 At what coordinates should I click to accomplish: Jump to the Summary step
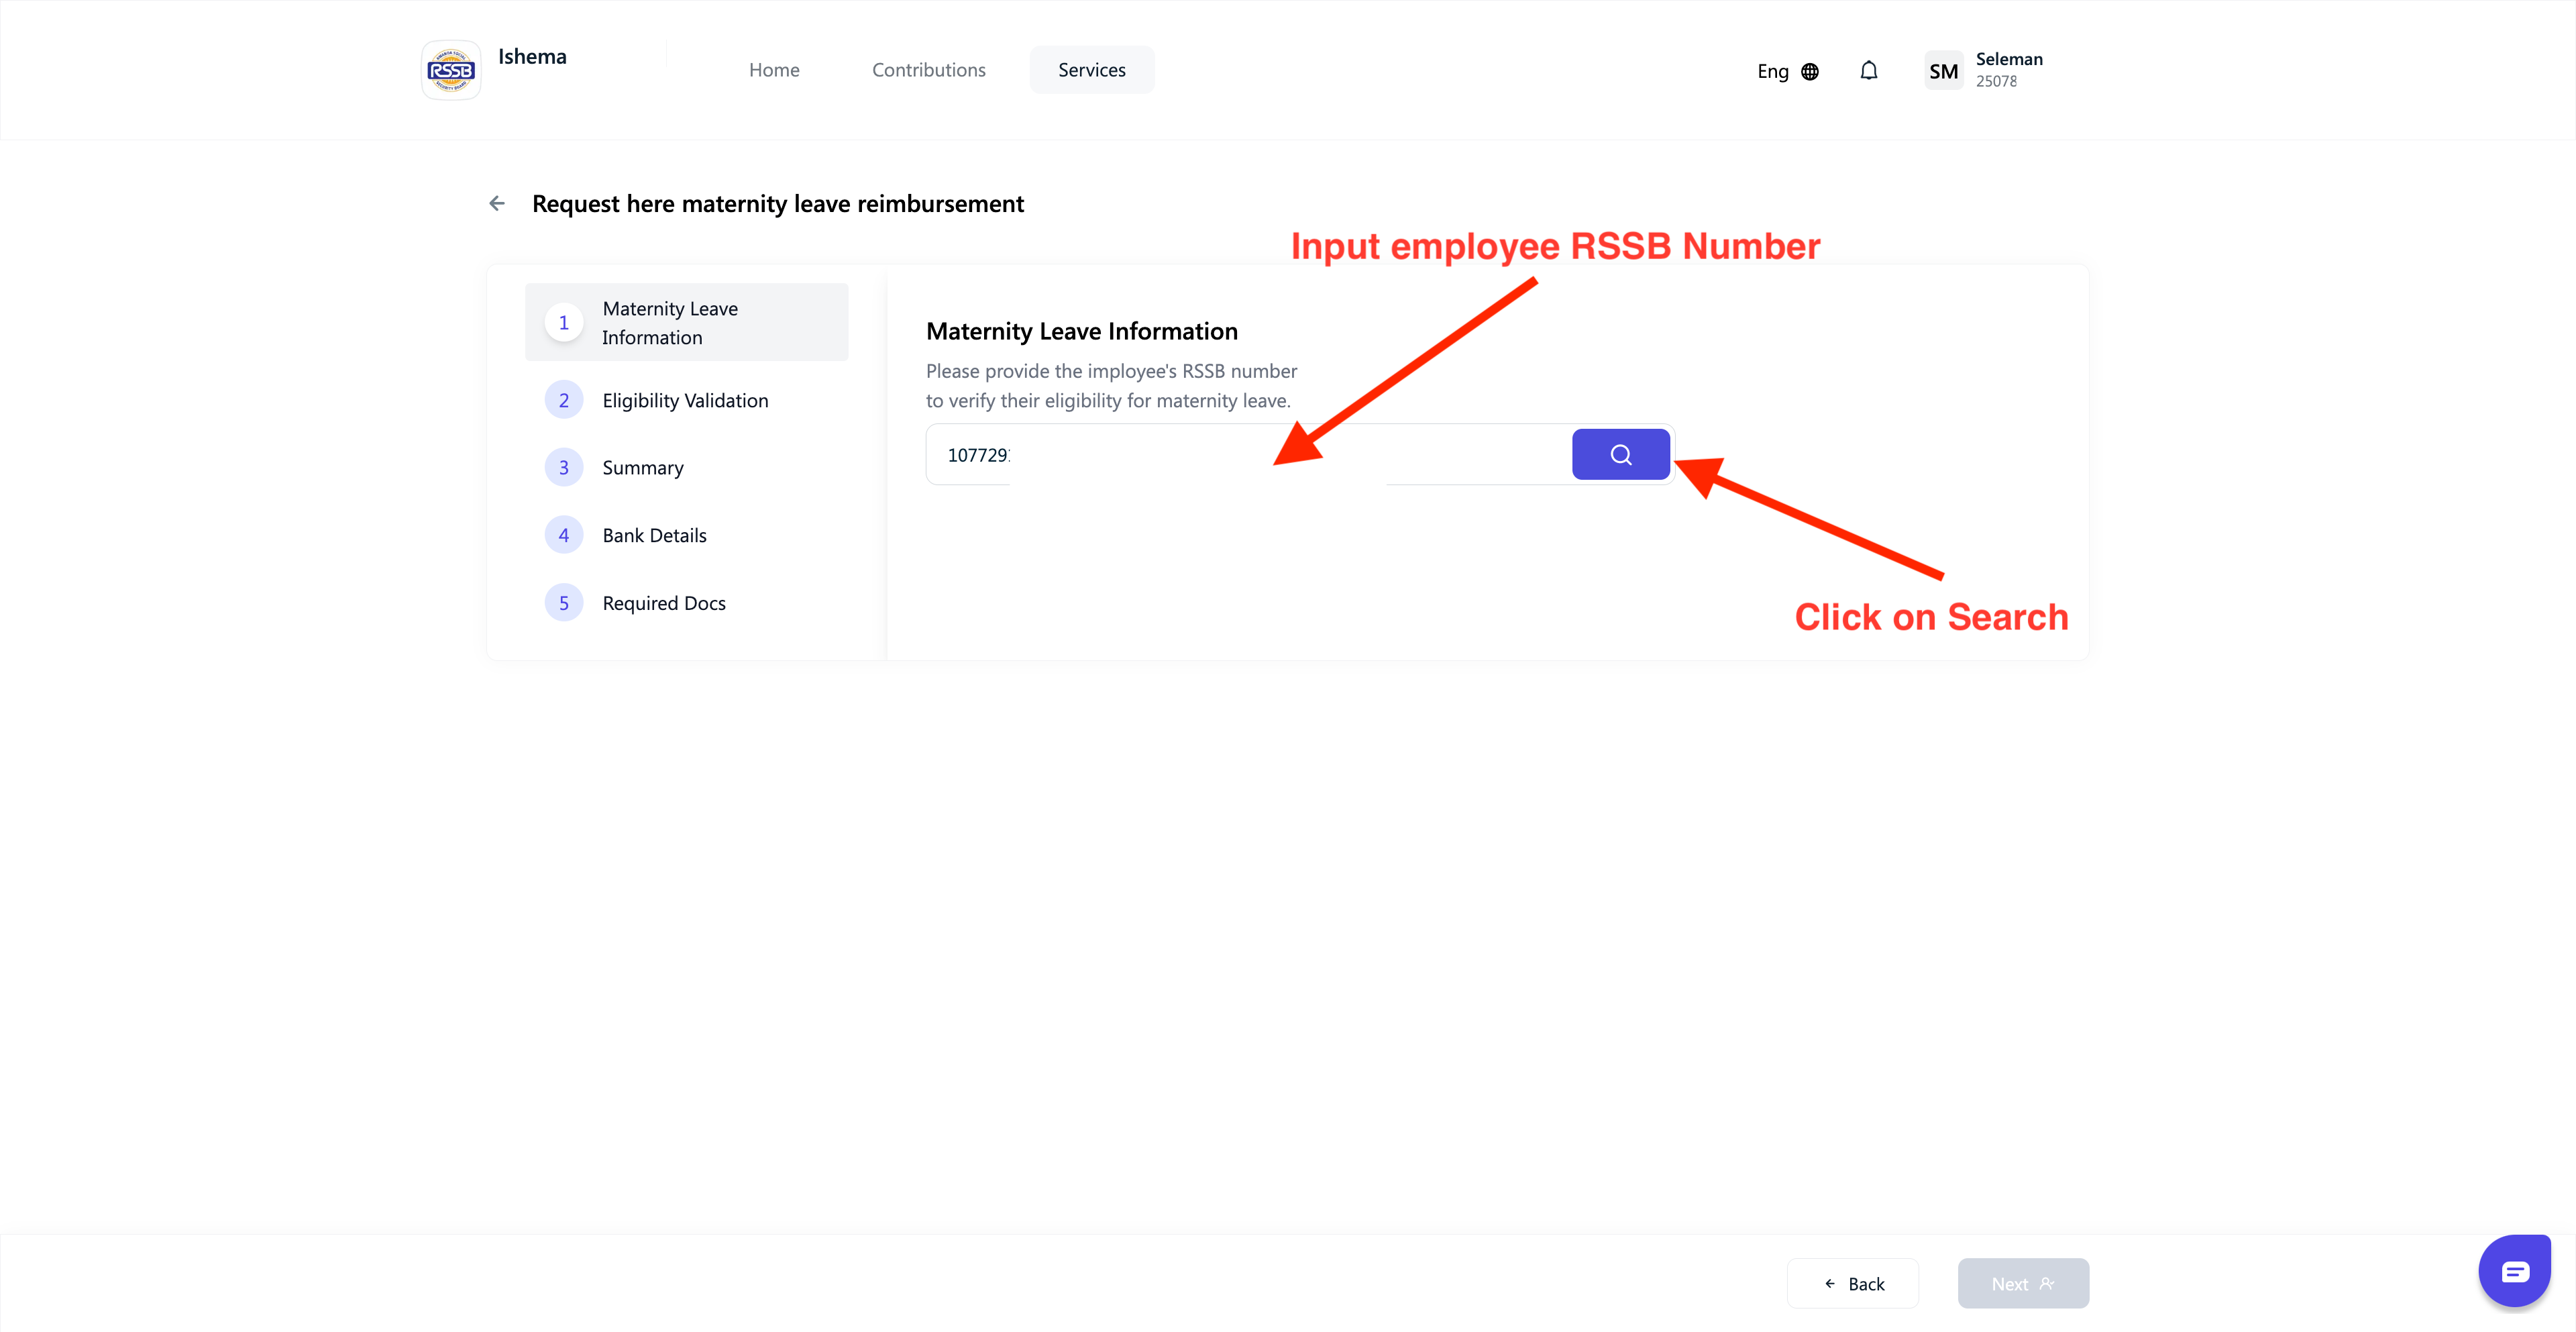(643, 468)
